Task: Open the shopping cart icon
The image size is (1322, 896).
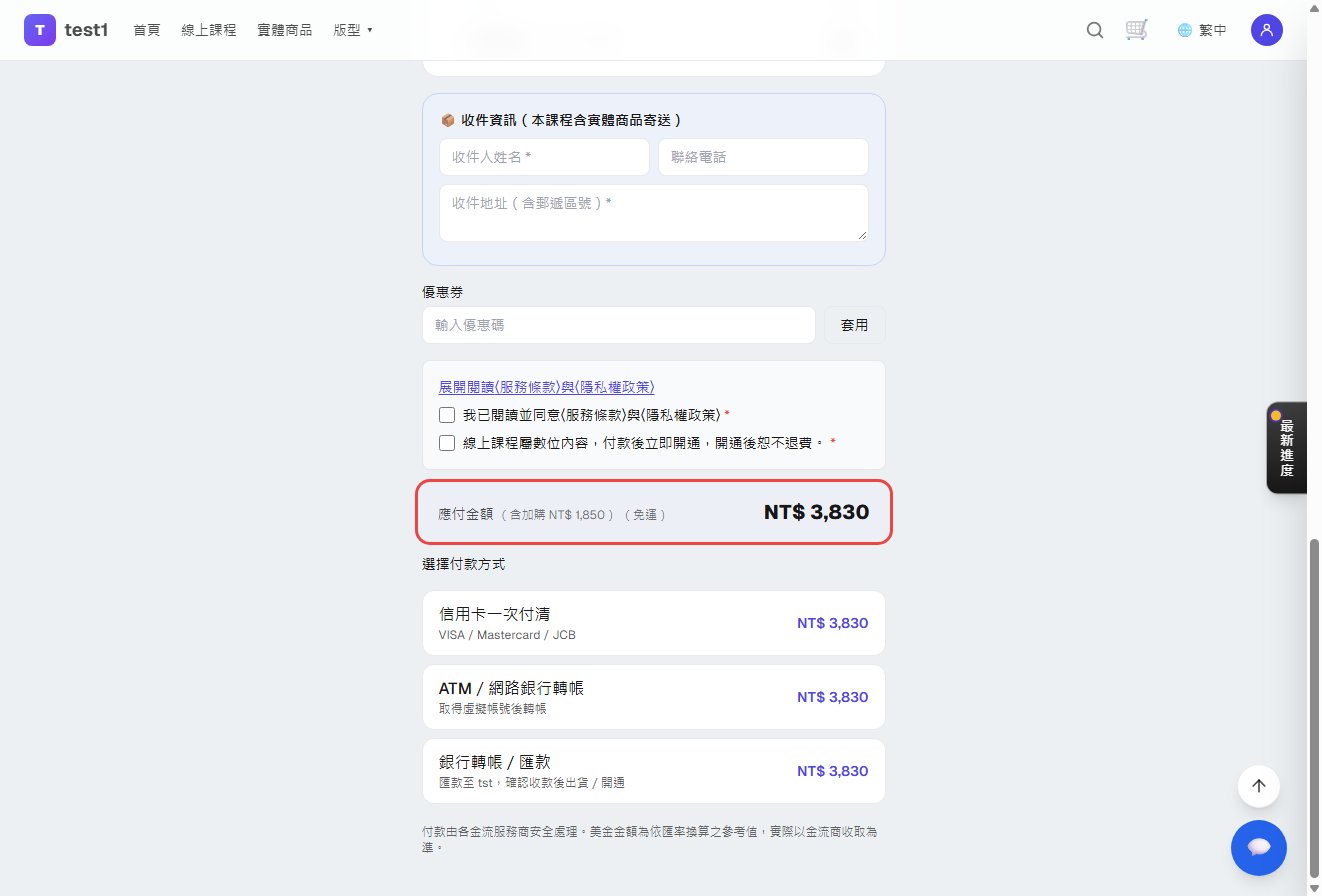Action: click(x=1136, y=30)
